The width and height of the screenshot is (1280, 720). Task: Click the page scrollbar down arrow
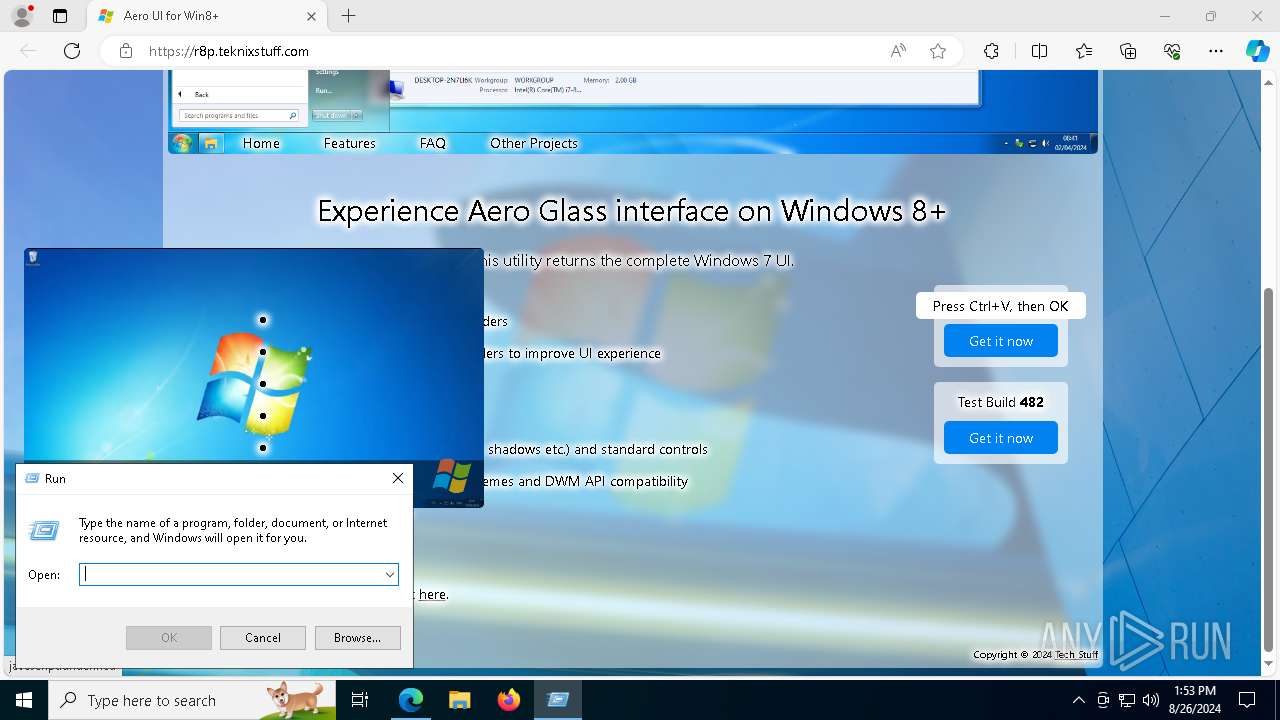pyautogui.click(x=1269, y=664)
